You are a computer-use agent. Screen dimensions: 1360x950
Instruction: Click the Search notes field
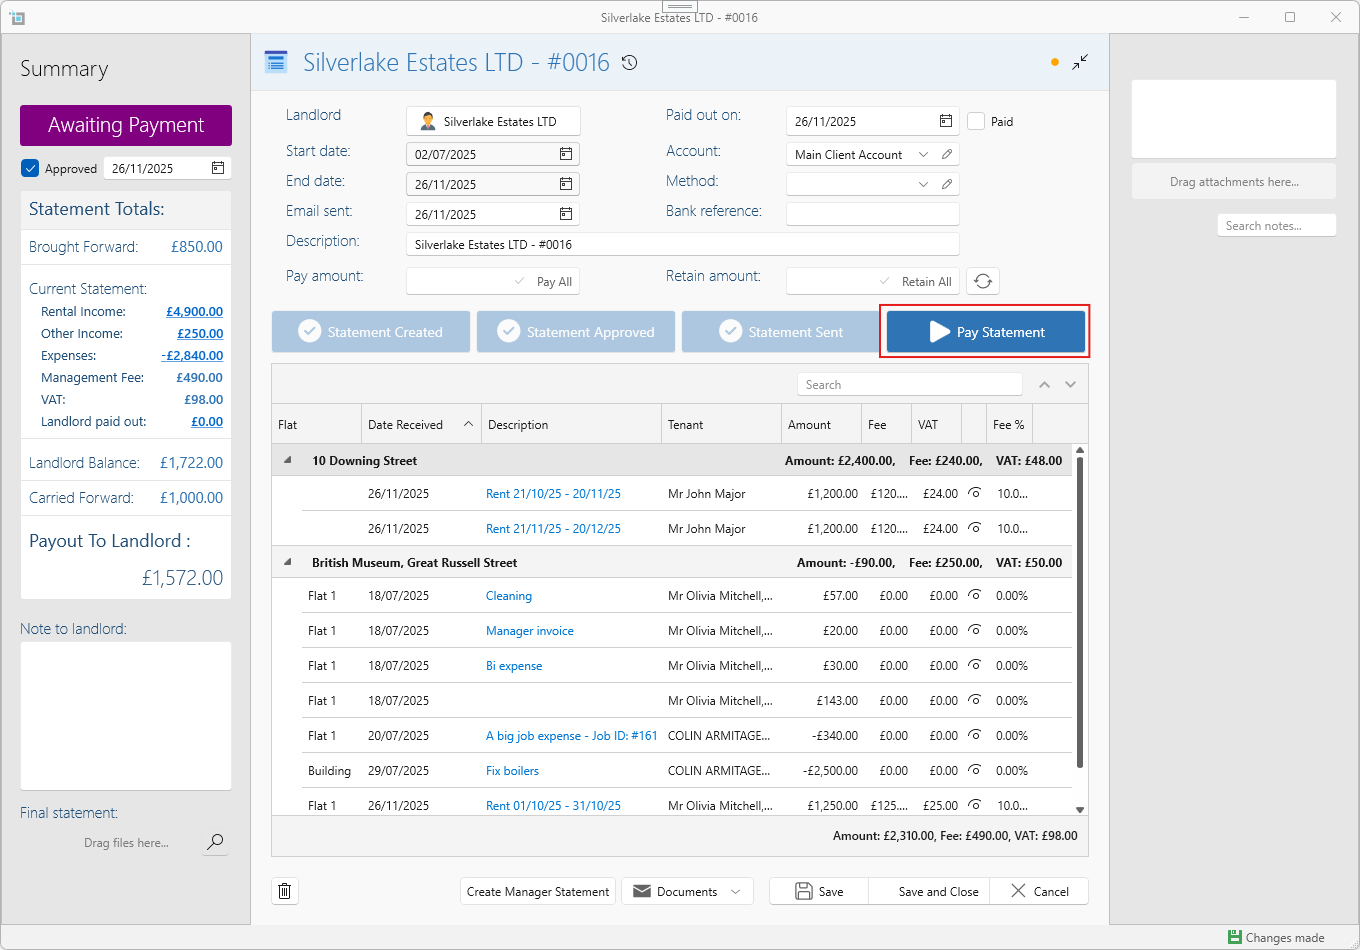coord(1277,225)
